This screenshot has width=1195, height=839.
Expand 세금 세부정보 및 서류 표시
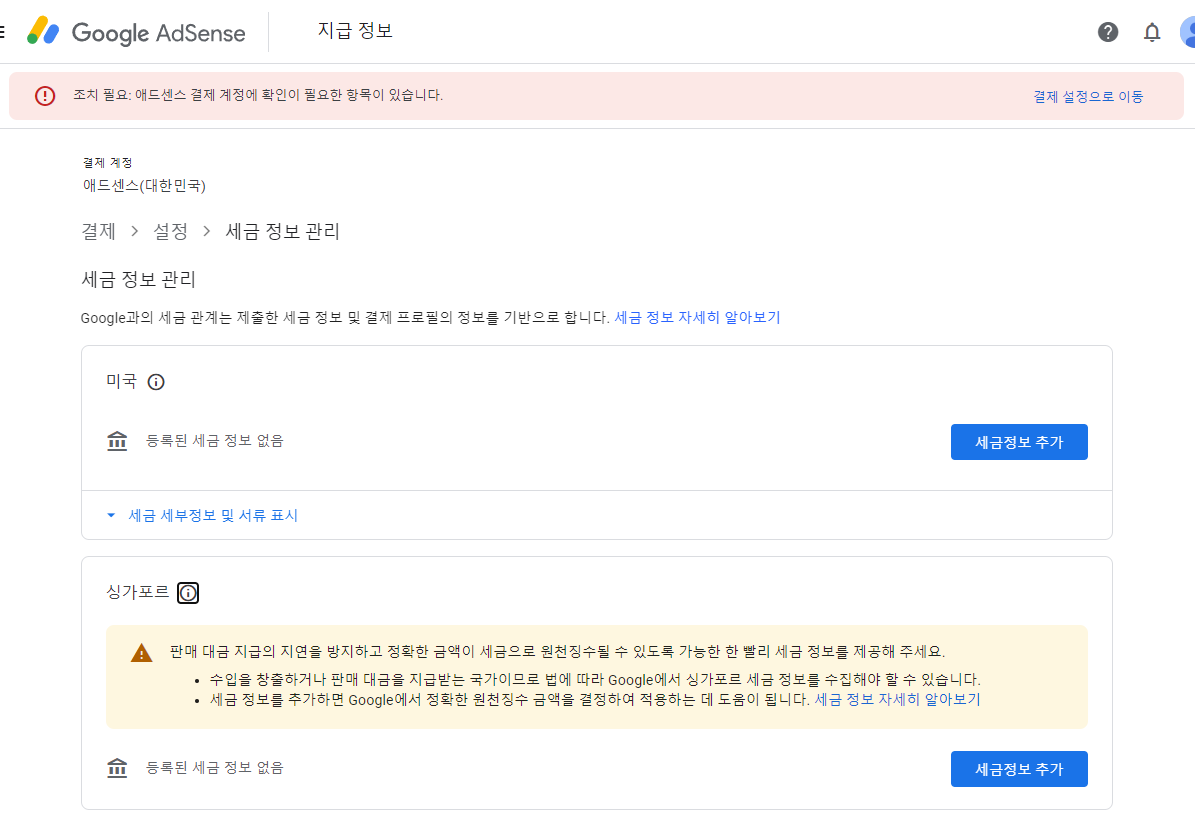pyautogui.click(x=203, y=515)
